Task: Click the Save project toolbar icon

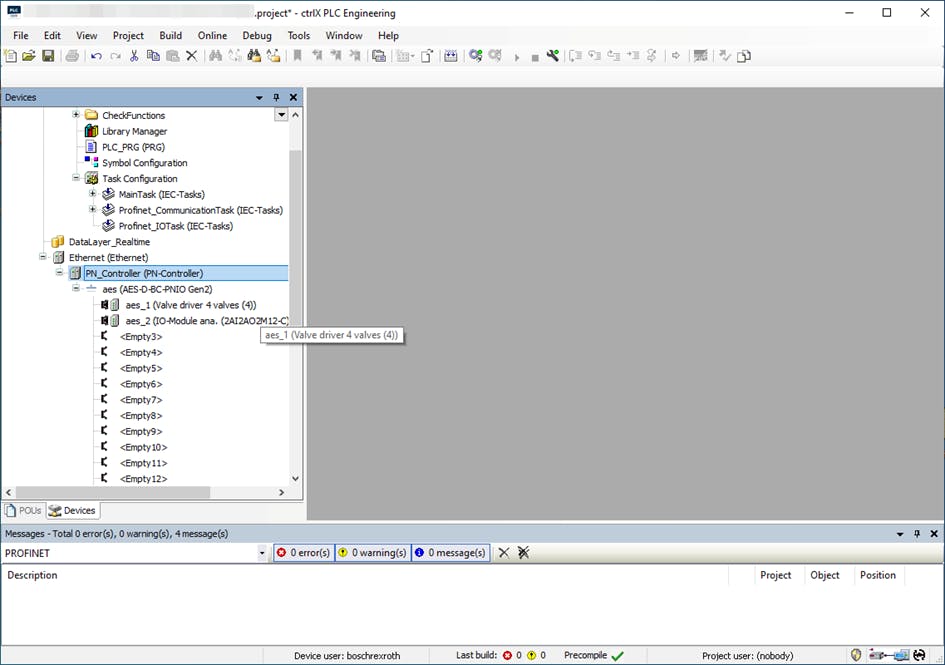Action: [47, 56]
